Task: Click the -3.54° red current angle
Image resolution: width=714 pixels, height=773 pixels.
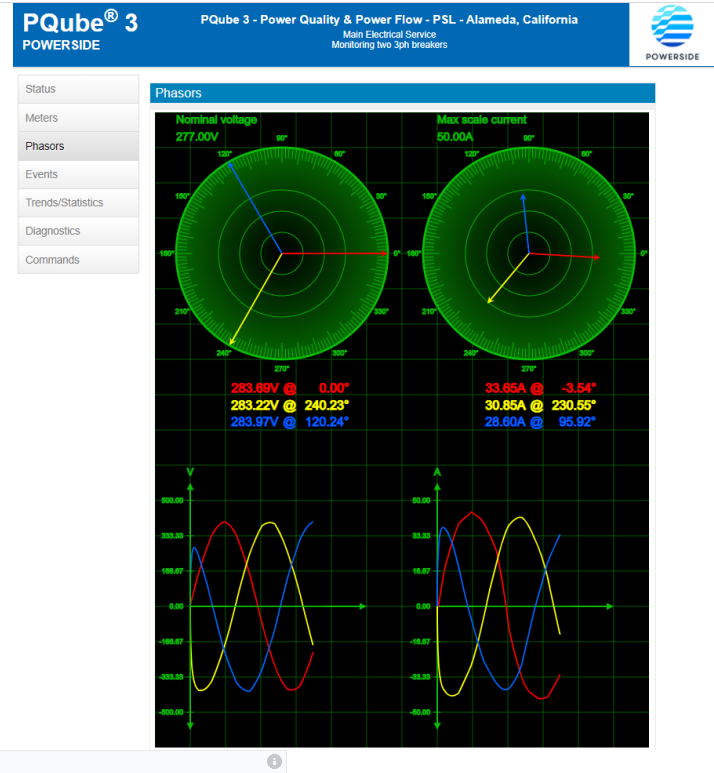Action: [x=579, y=388]
